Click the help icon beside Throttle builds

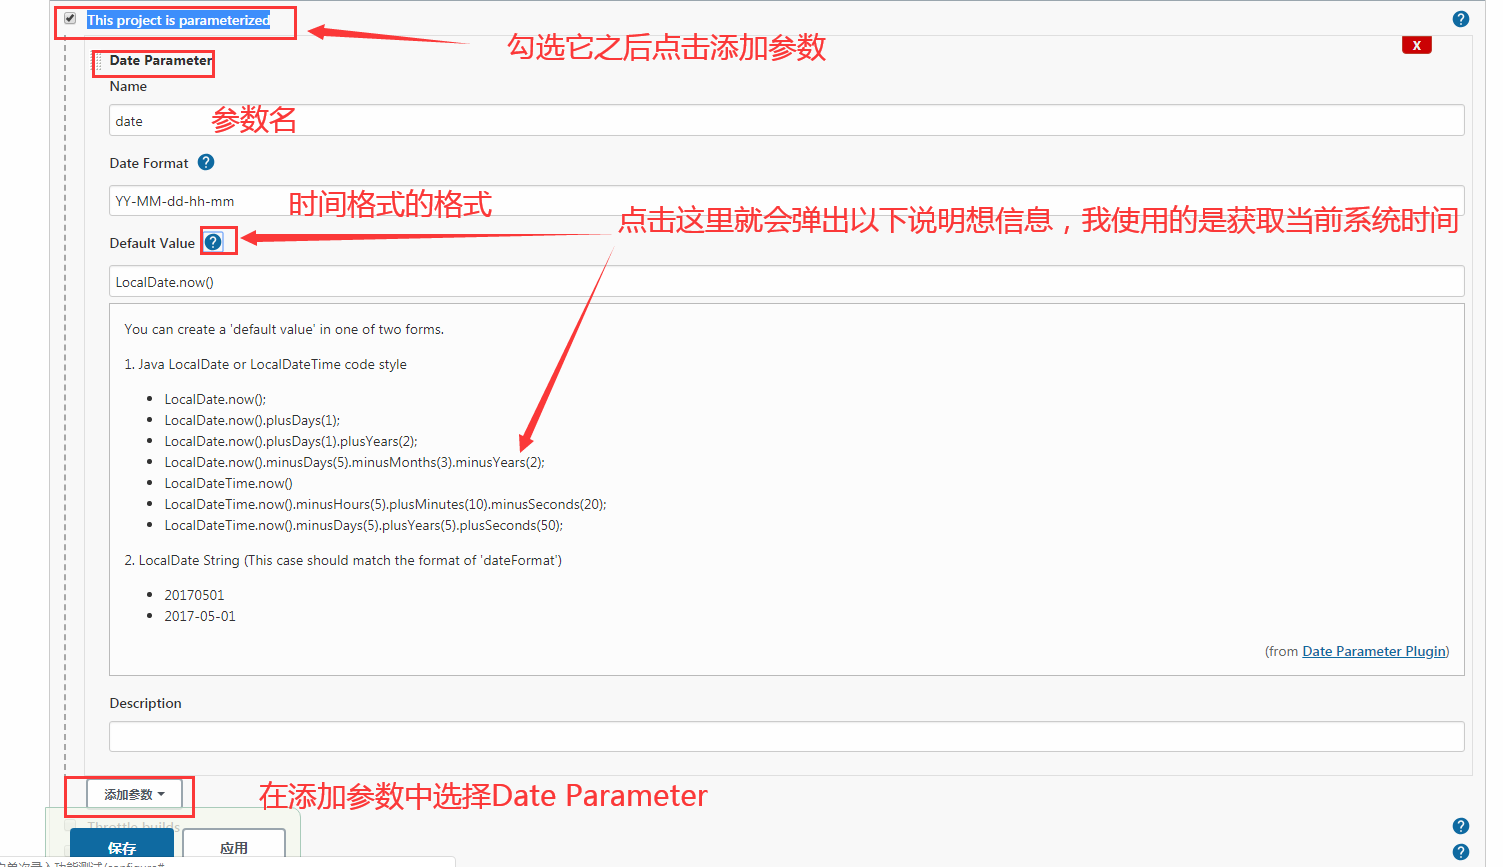click(1460, 826)
